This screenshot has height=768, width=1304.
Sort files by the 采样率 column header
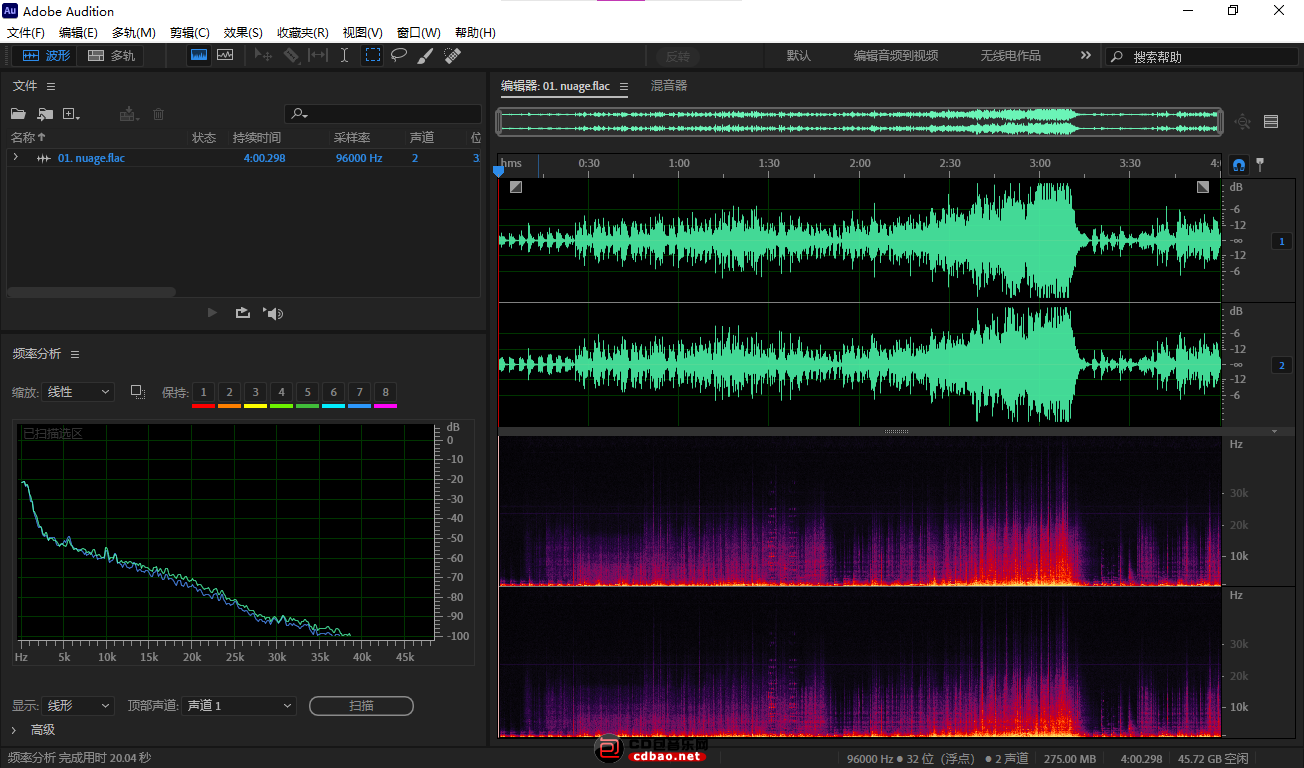[352, 138]
